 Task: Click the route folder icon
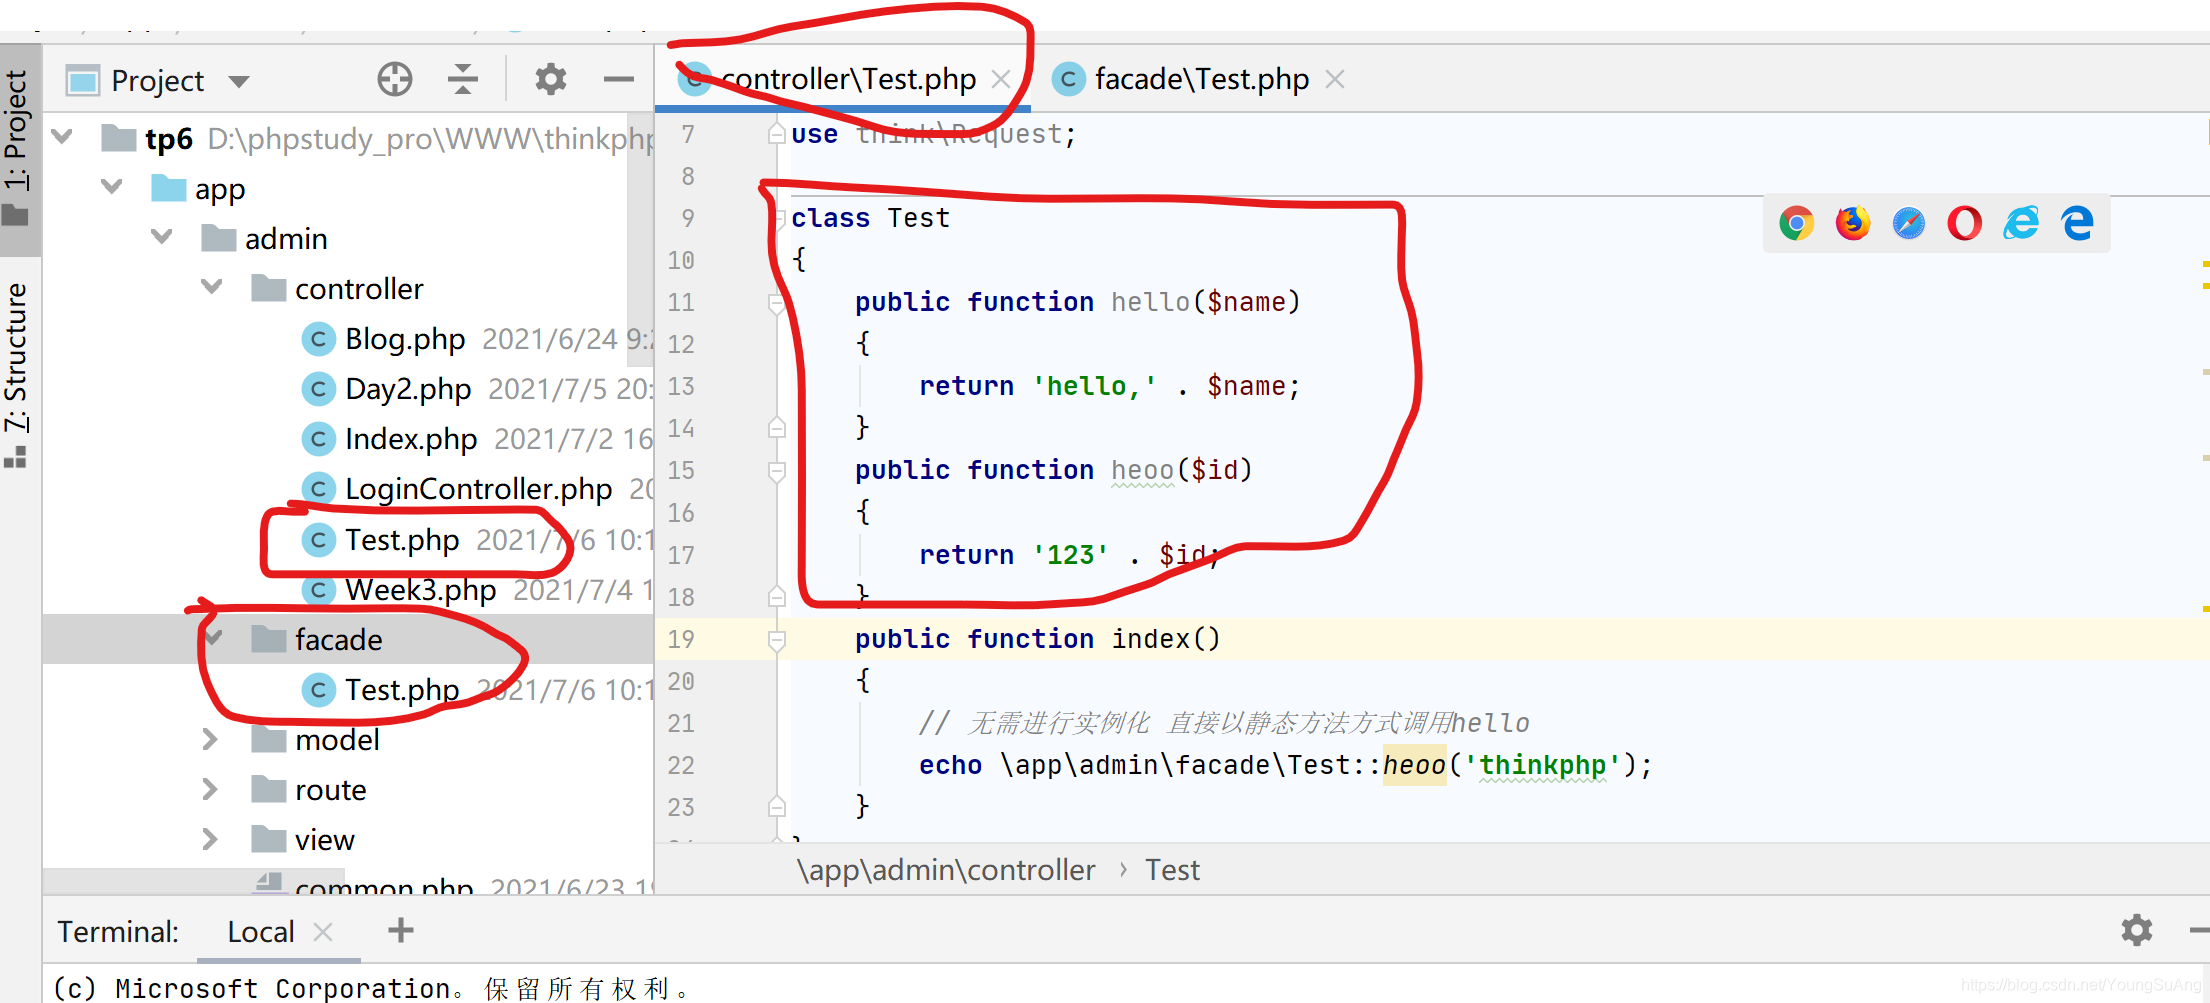268,789
